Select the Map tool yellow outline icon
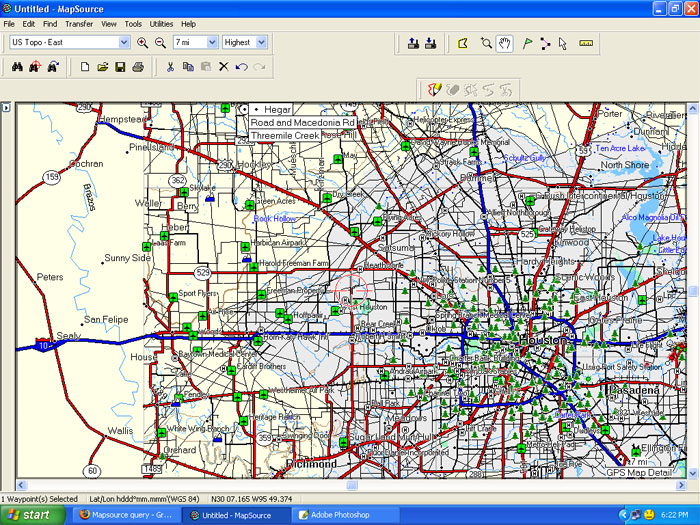Viewport: 700px width, 525px height. pyautogui.click(x=463, y=43)
